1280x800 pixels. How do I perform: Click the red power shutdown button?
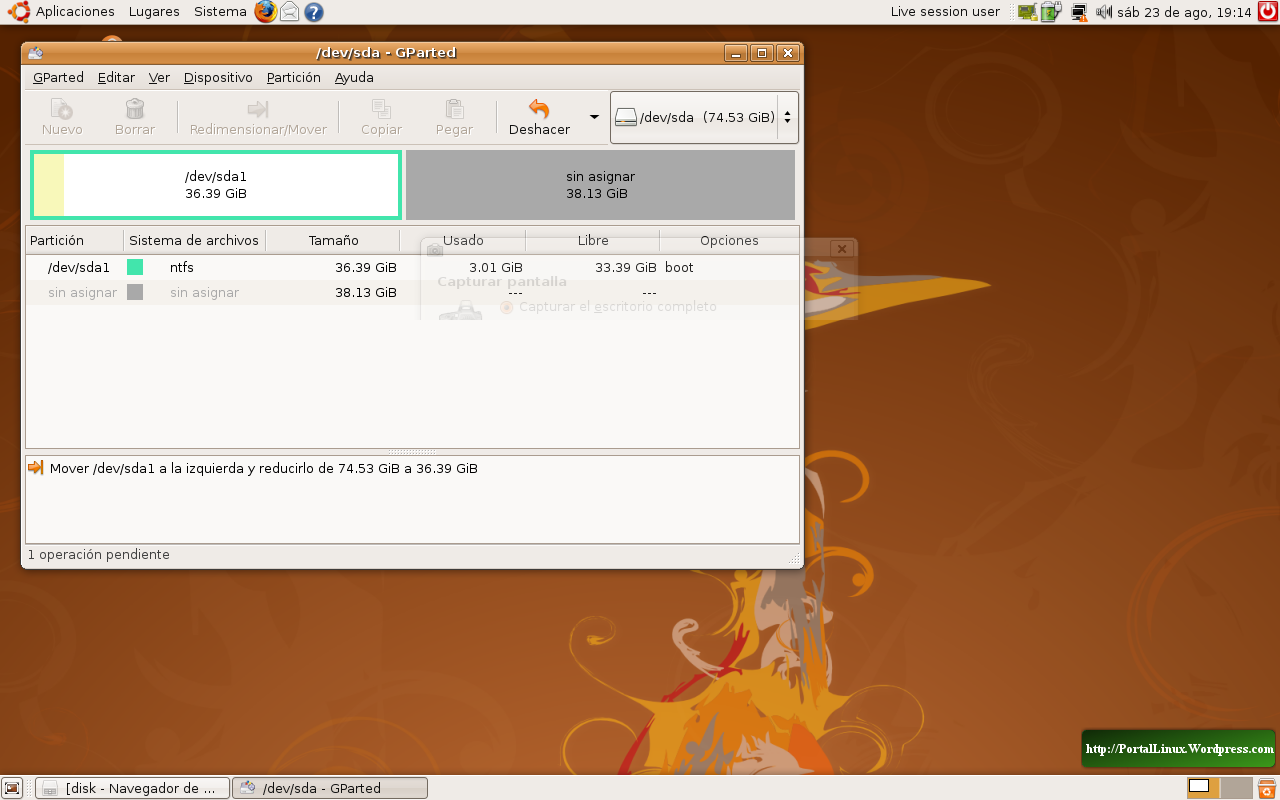coord(1268,12)
